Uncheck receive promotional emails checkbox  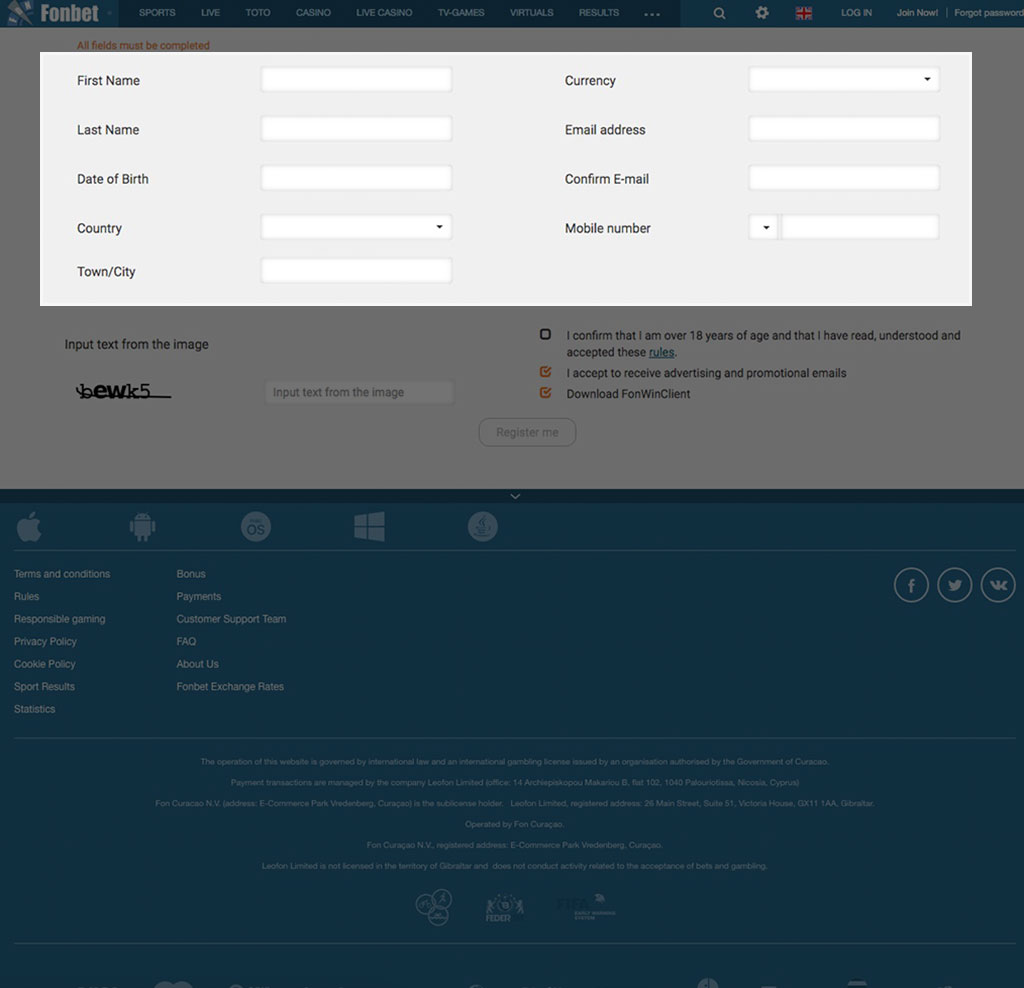click(545, 372)
